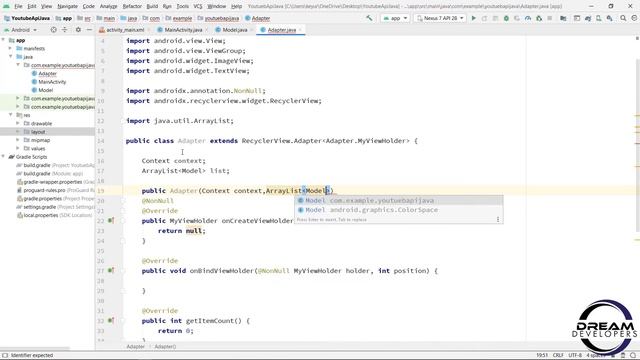Screen dimensions: 640x360
Task: Click the override gutter icon beside getItemCount
Action: [x=111, y=321]
